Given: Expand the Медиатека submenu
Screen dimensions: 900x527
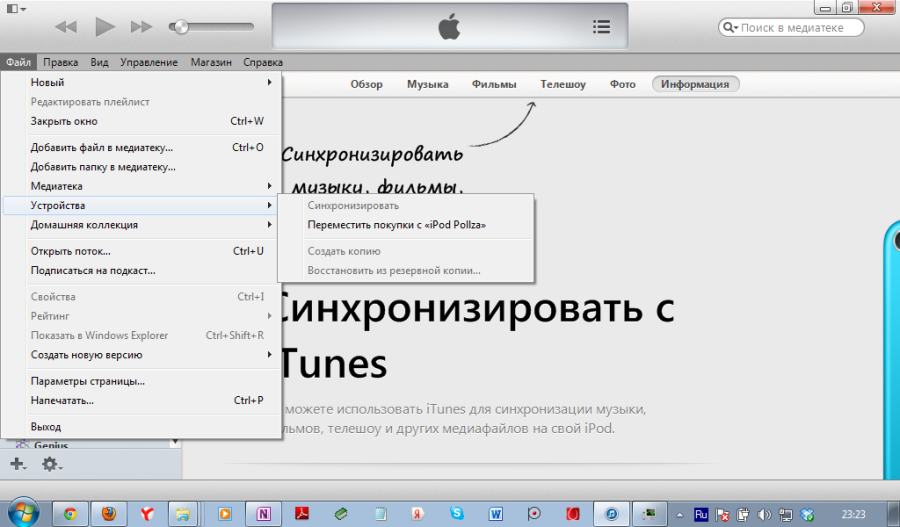Looking at the screenshot, I should 141,186.
